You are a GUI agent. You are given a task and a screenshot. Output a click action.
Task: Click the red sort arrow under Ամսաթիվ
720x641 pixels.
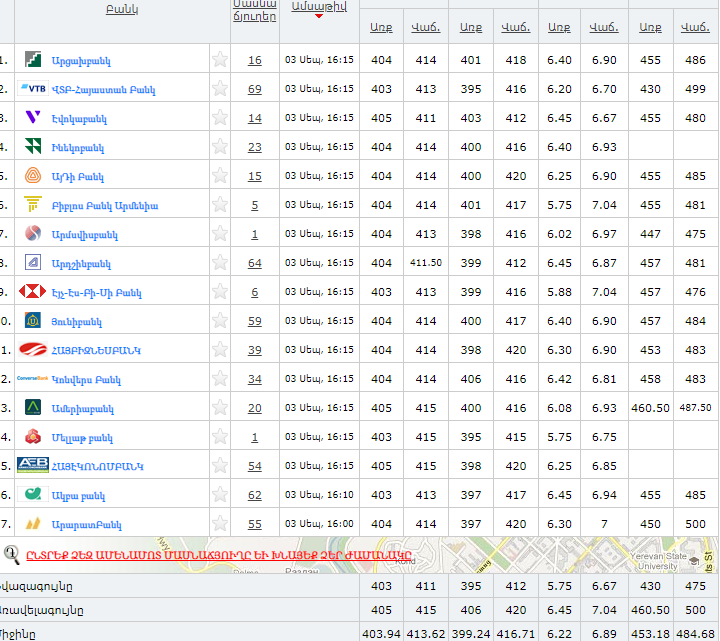click(x=319, y=16)
